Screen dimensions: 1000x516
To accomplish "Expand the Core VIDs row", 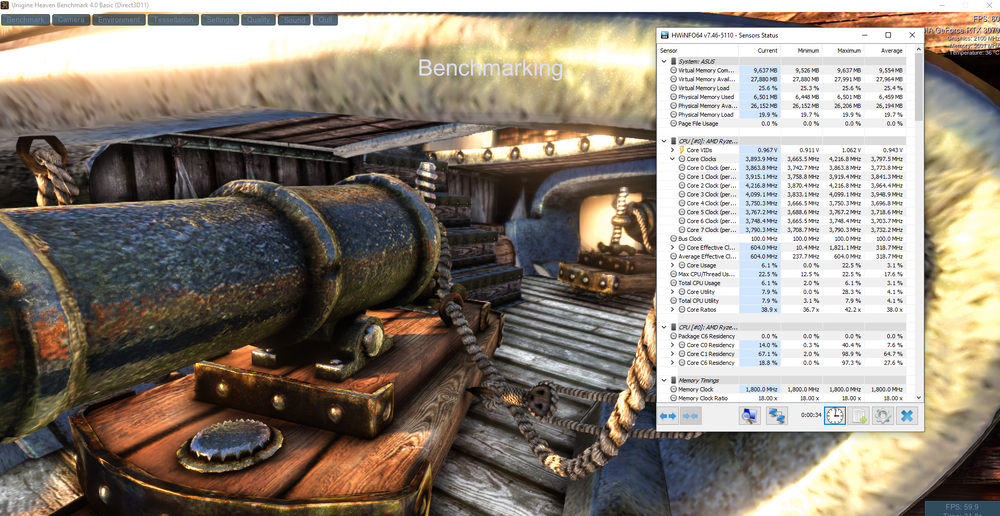I will tap(672, 150).
